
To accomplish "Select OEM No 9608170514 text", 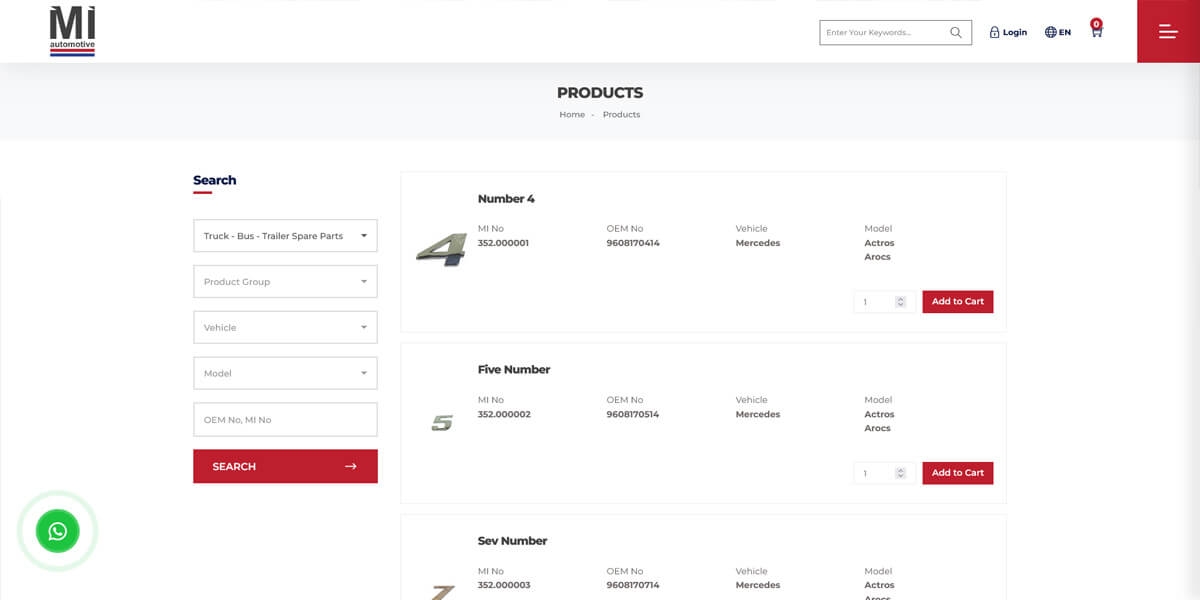I will 633,414.
